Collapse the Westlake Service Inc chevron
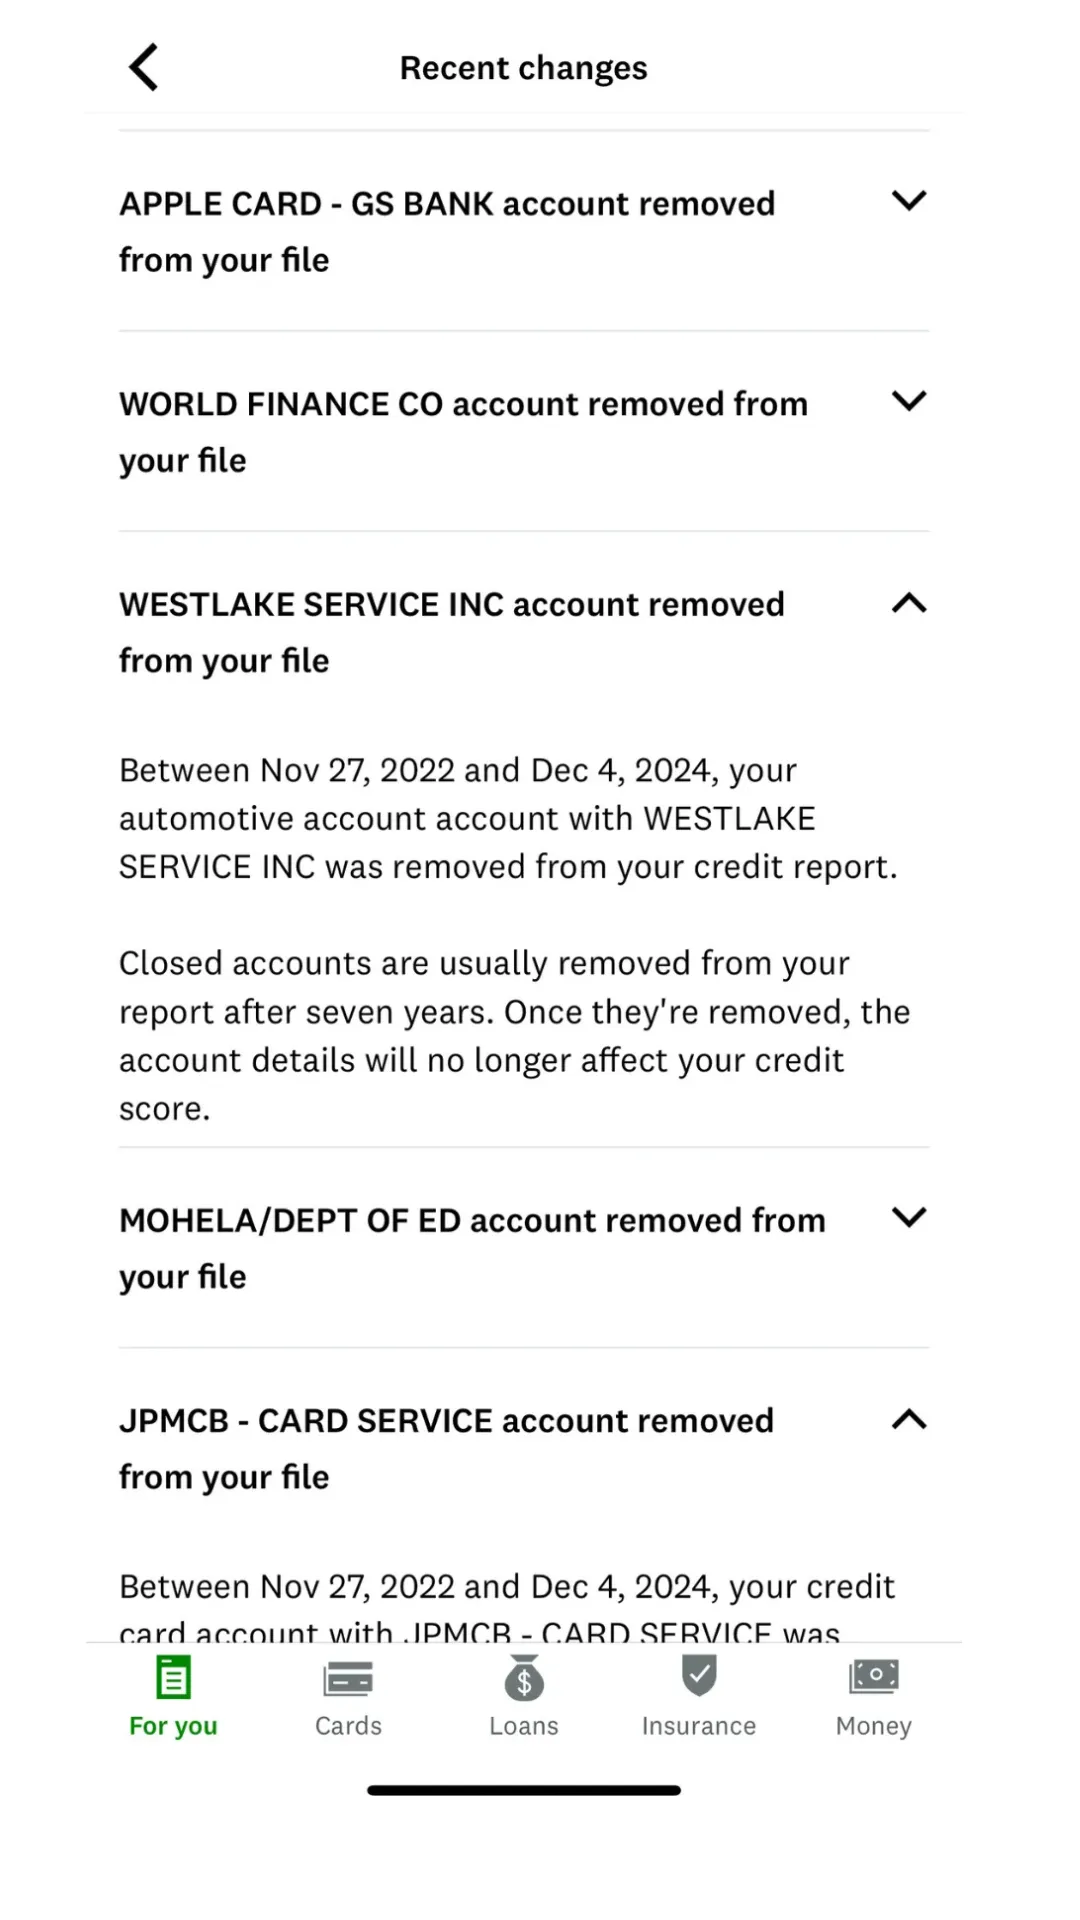The height and width of the screenshot is (1920, 1080). click(x=909, y=603)
